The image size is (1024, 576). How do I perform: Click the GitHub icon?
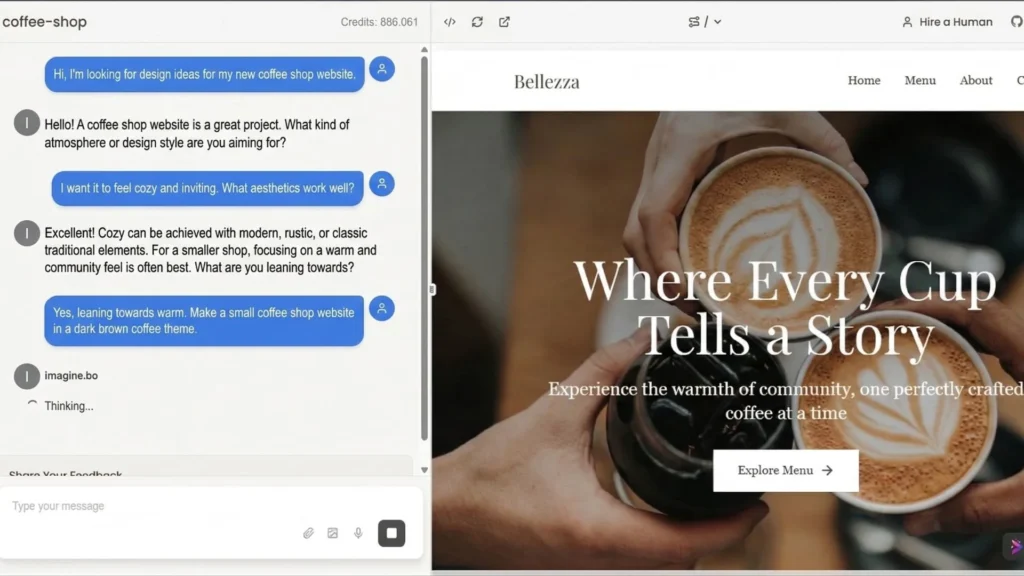(x=1017, y=21)
